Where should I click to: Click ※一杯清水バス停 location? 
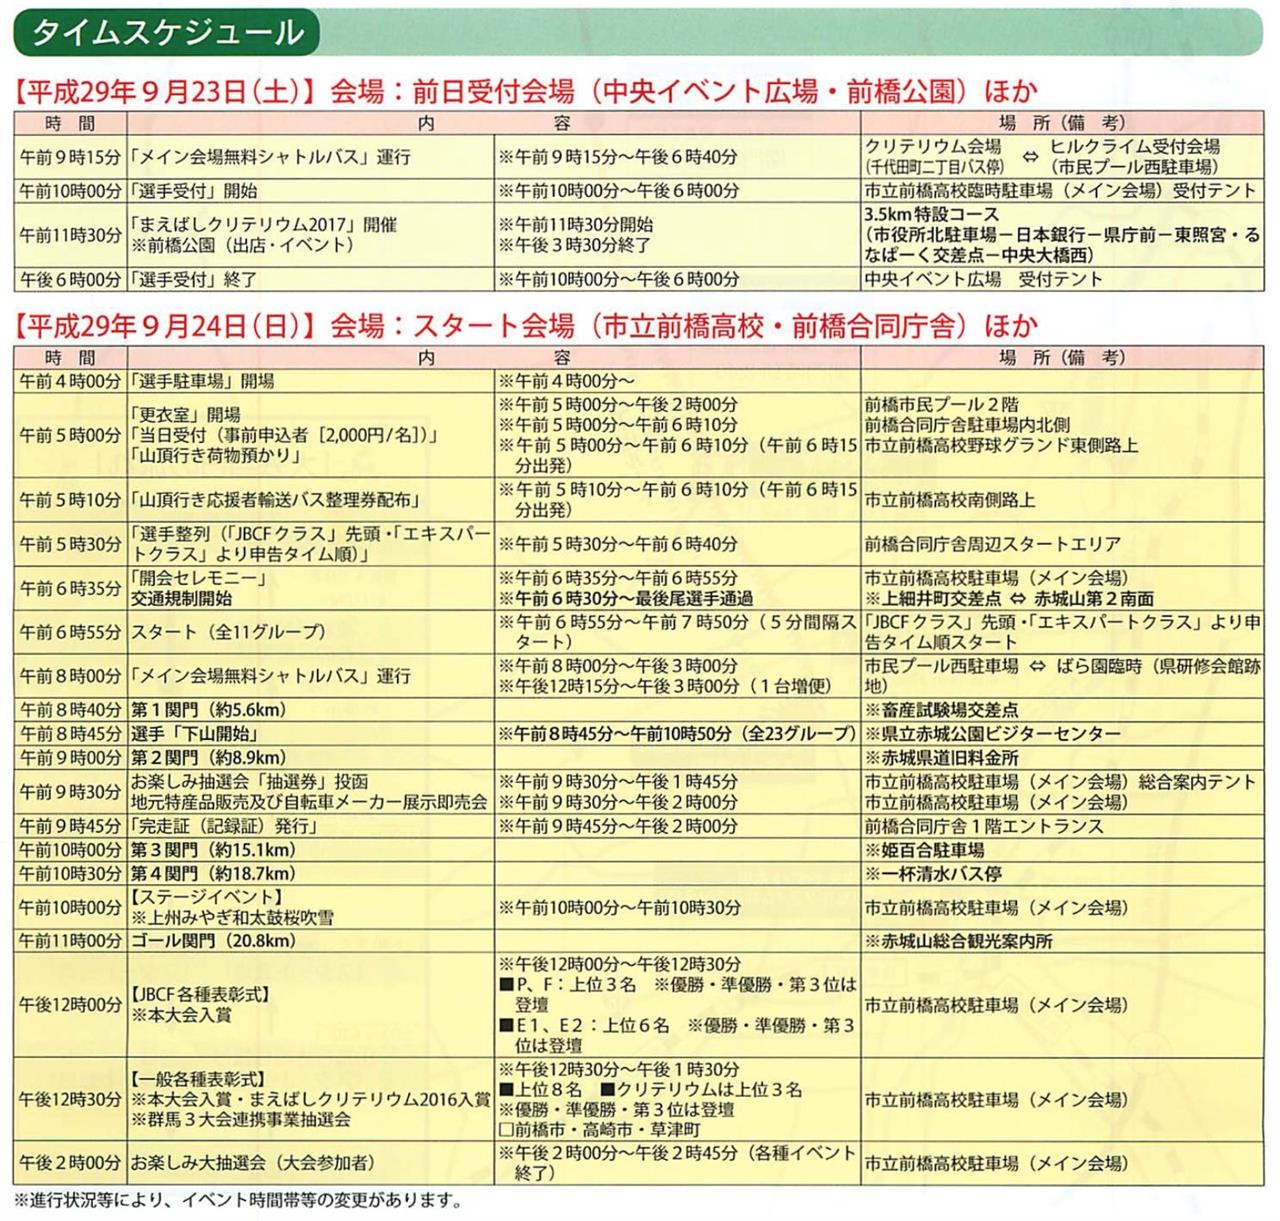coord(933,874)
